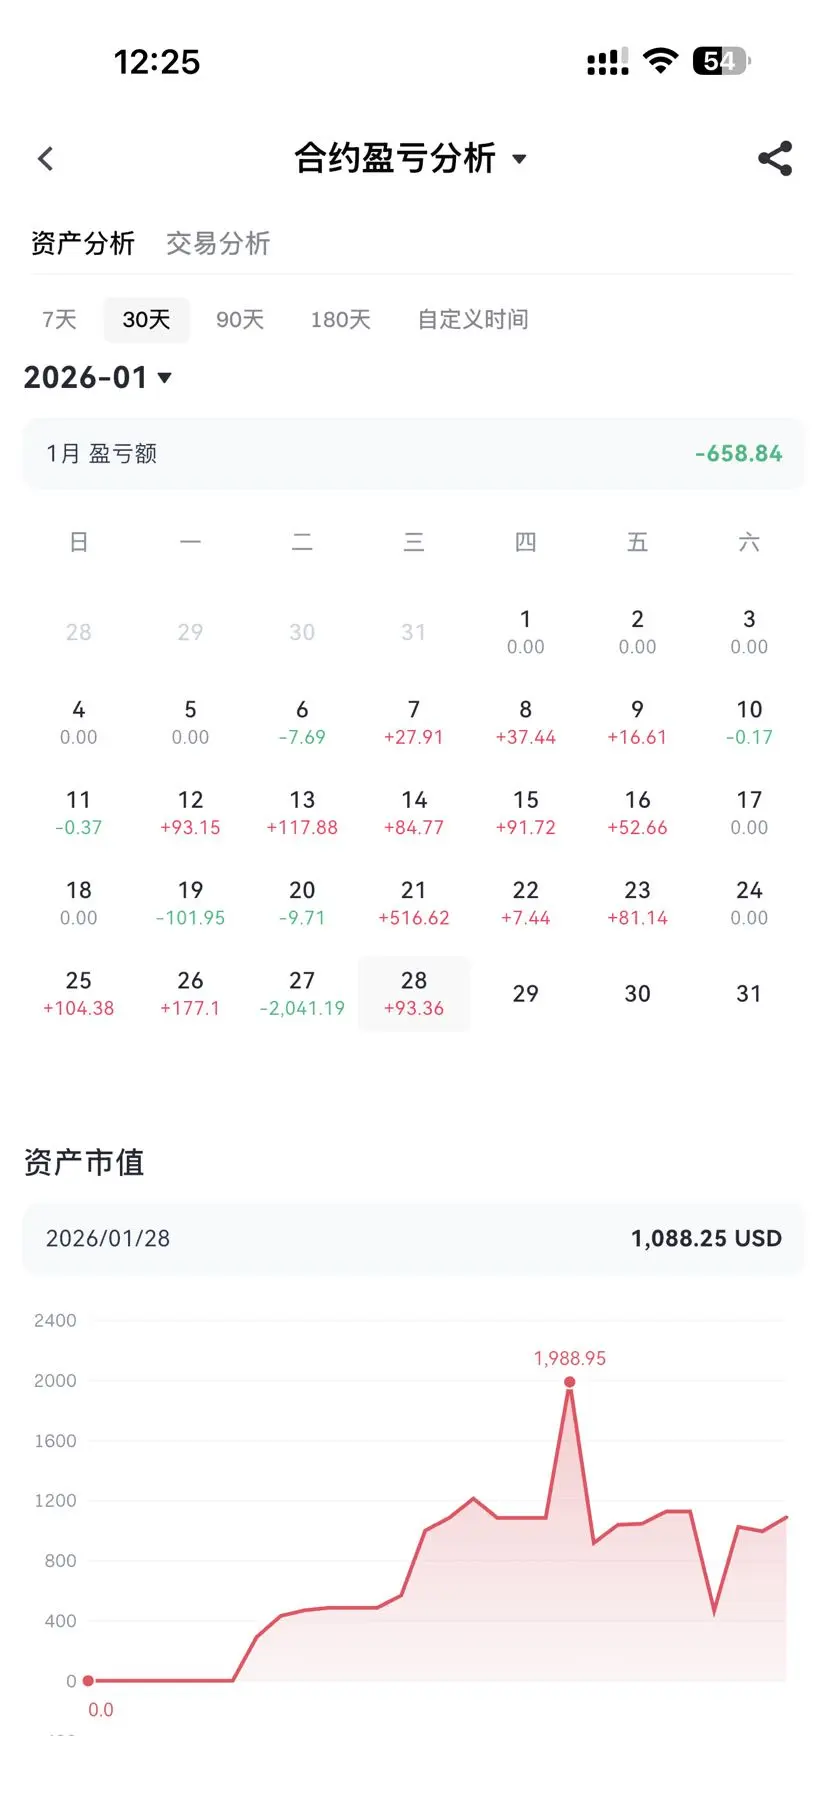Tap the 1月 盈亏额 summary bar
This screenshot has height=1800, width=828.
[x=414, y=453]
